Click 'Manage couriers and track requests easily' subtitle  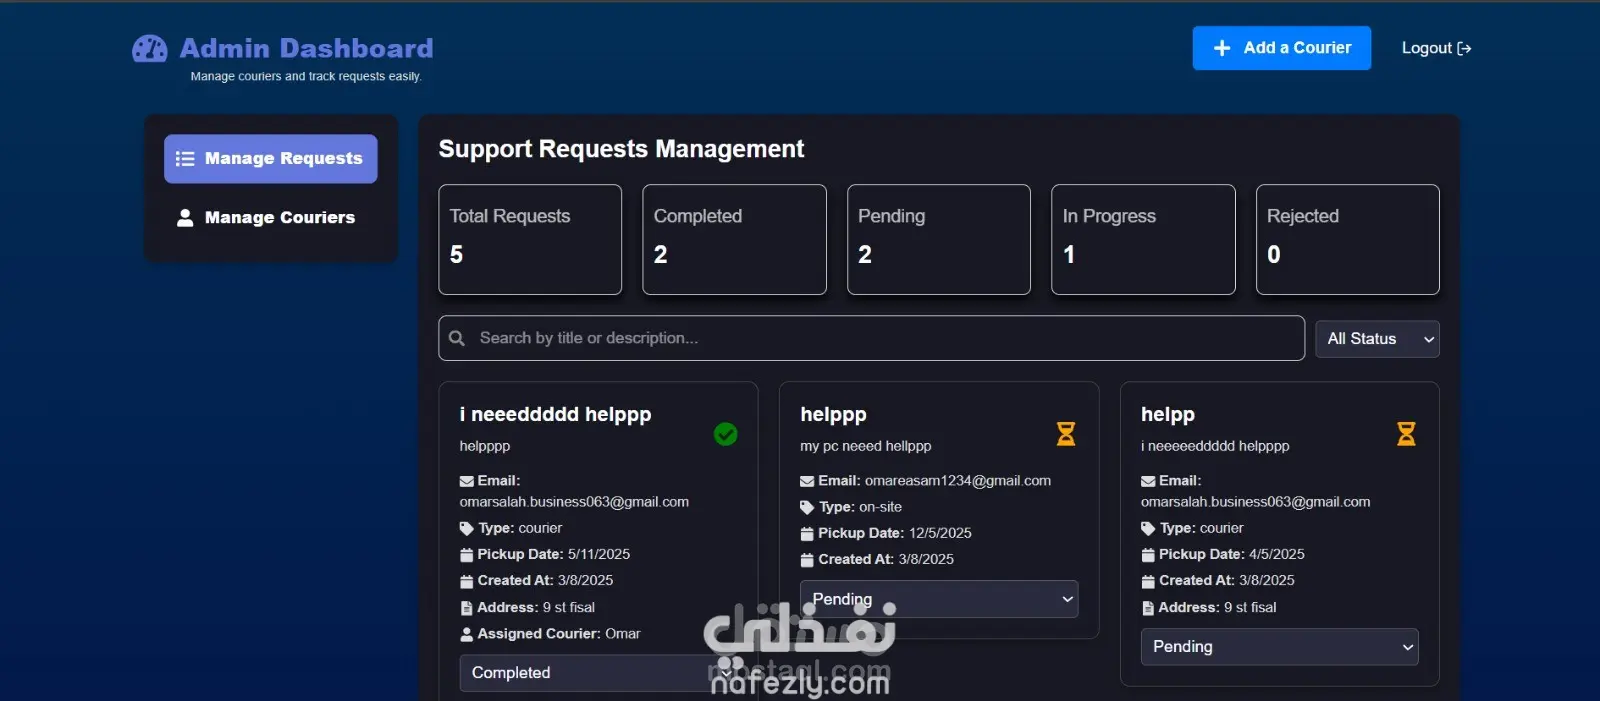[306, 76]
